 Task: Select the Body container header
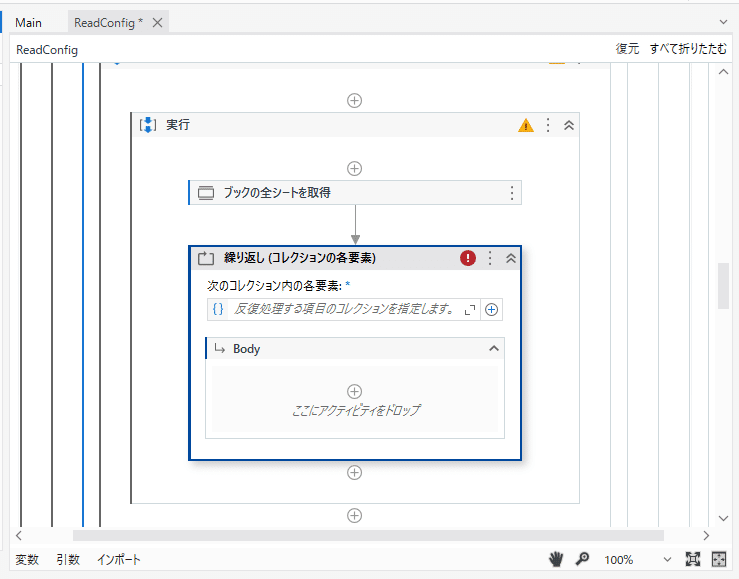[x=355, y=349]
